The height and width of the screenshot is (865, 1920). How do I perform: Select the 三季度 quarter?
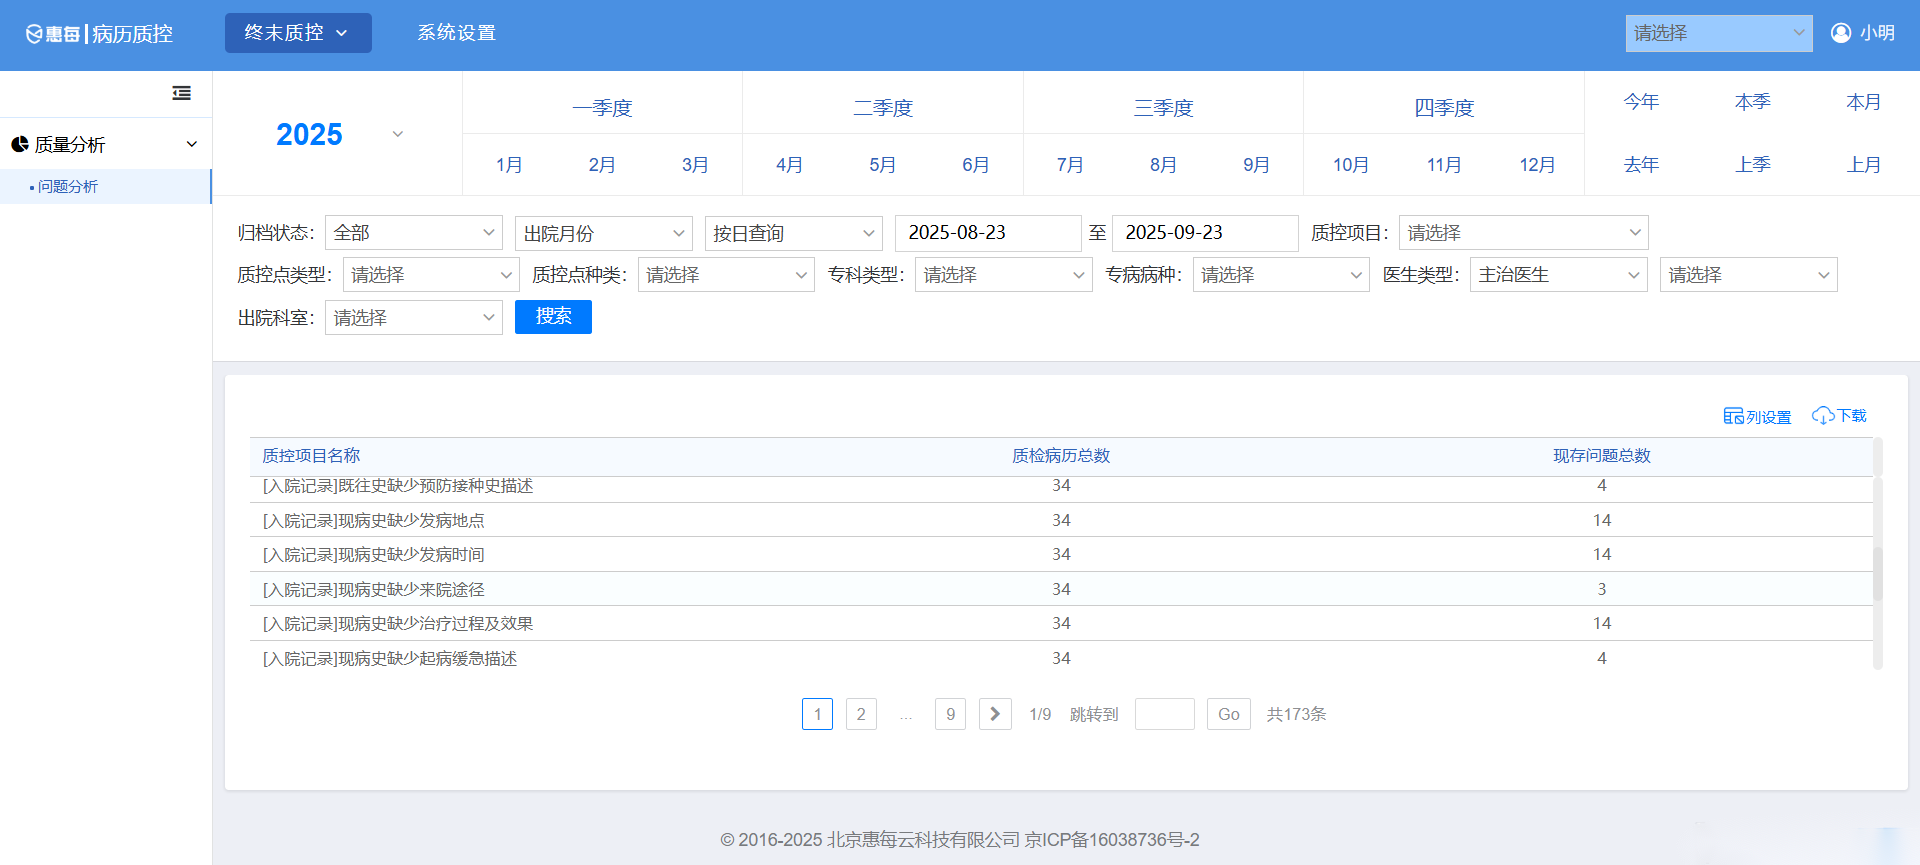click(1163, 107)
